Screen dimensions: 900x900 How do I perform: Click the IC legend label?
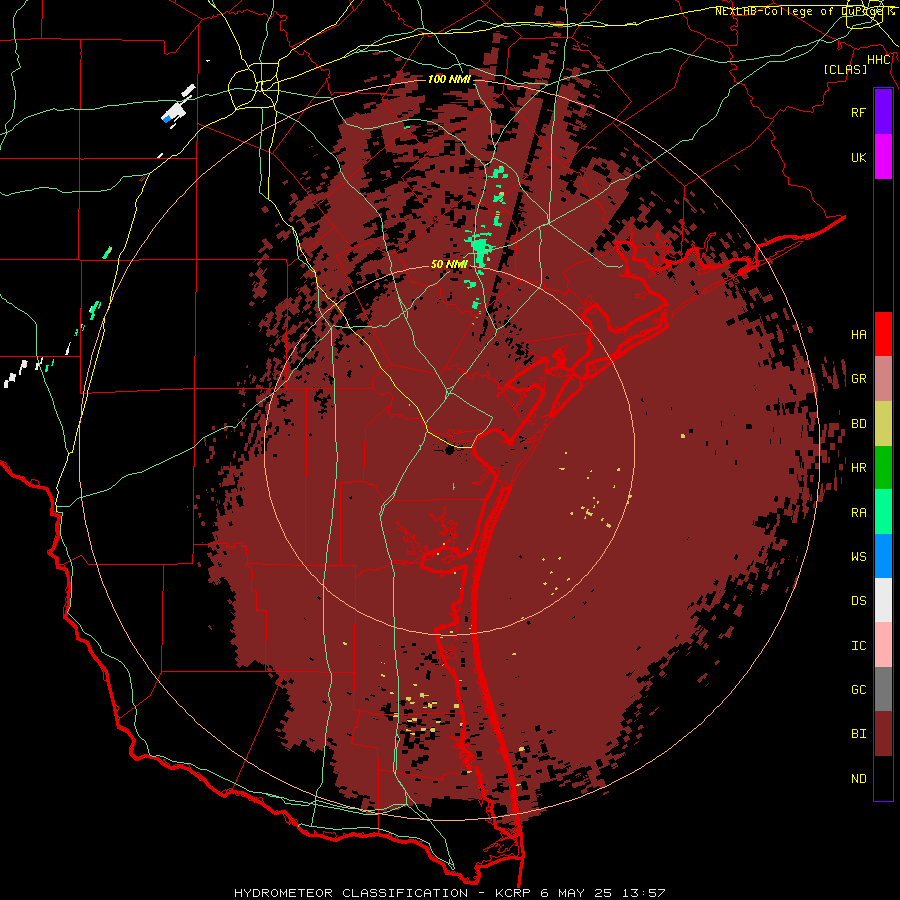pyautogui.click(x=858, y=646)
